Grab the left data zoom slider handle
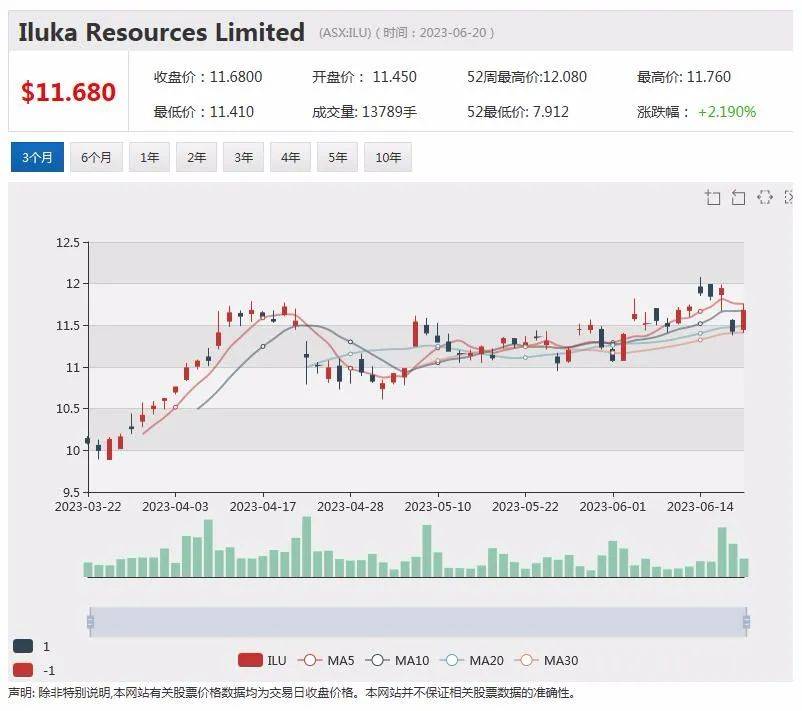Viewport: 802px width, 711px height. click(x=91, y=622)
